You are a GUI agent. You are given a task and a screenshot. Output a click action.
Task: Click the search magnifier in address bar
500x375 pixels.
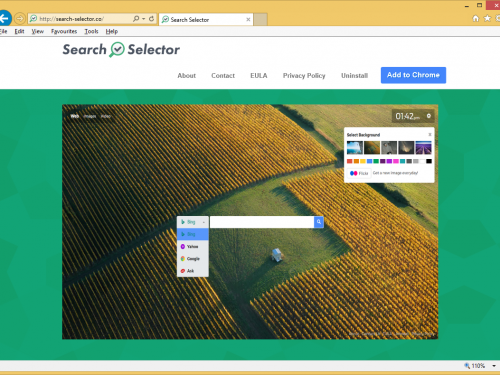pos(136,19)
